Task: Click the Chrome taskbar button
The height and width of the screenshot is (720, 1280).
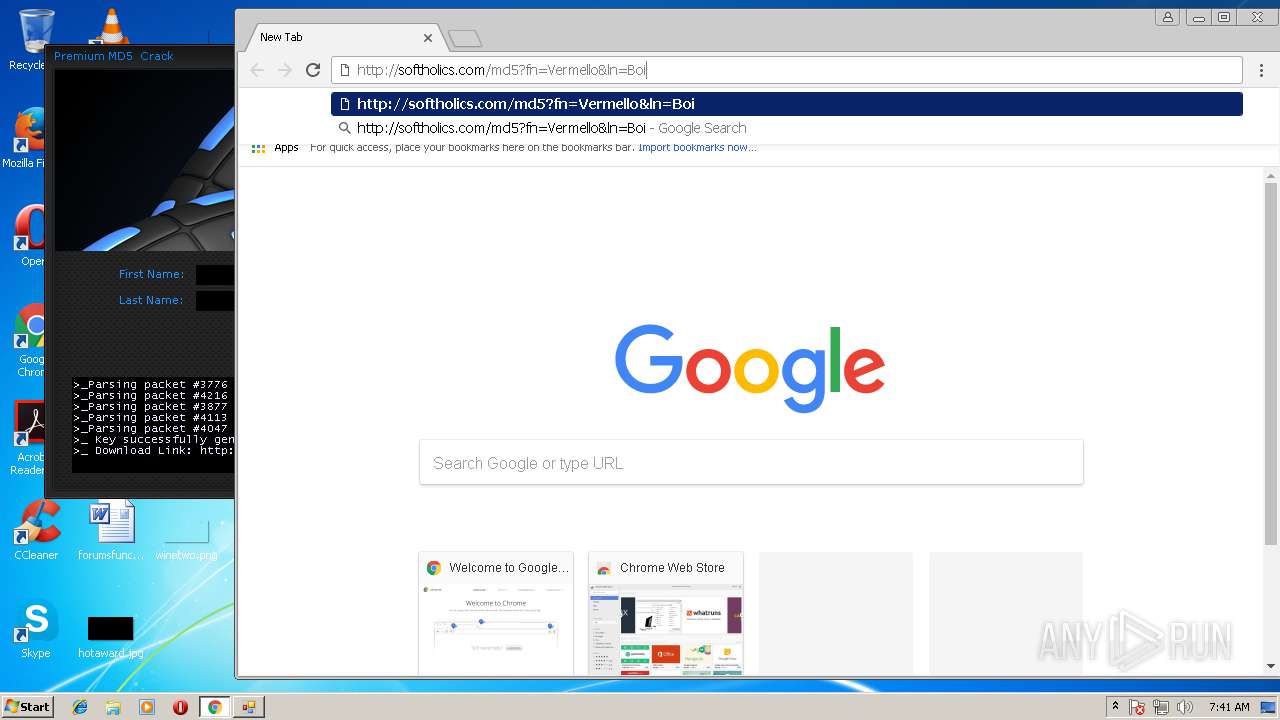Action: click(x=214, y=707)
